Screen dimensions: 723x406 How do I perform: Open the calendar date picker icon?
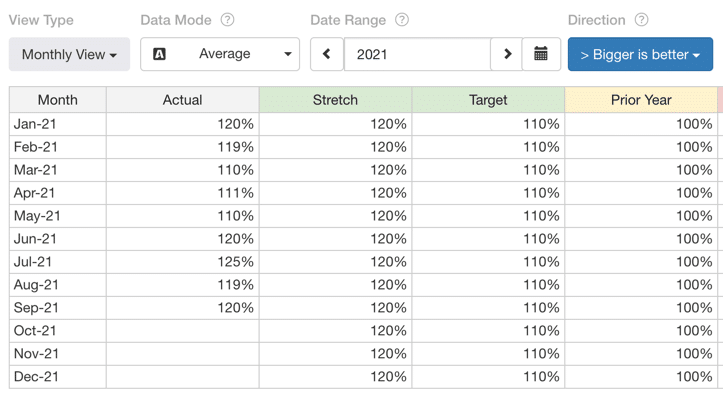(541, 54)
